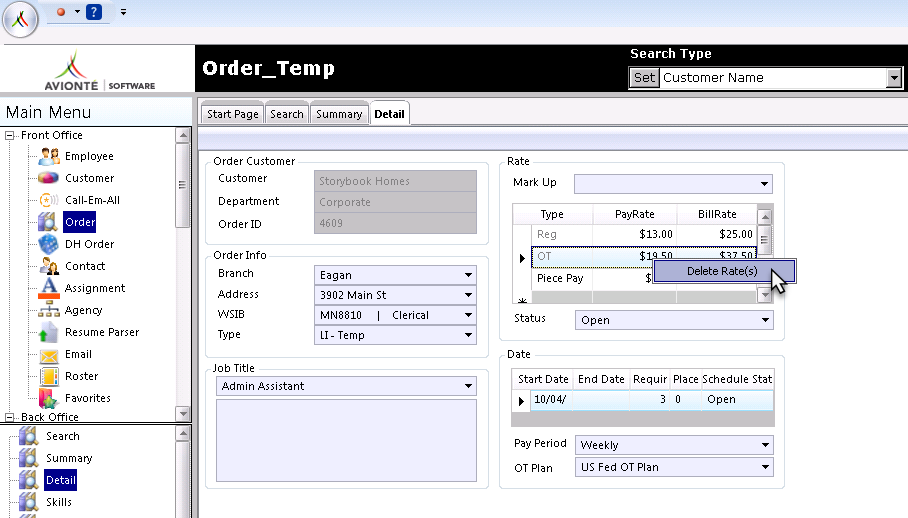Switch to the Search tab

(x=287, y=114)
